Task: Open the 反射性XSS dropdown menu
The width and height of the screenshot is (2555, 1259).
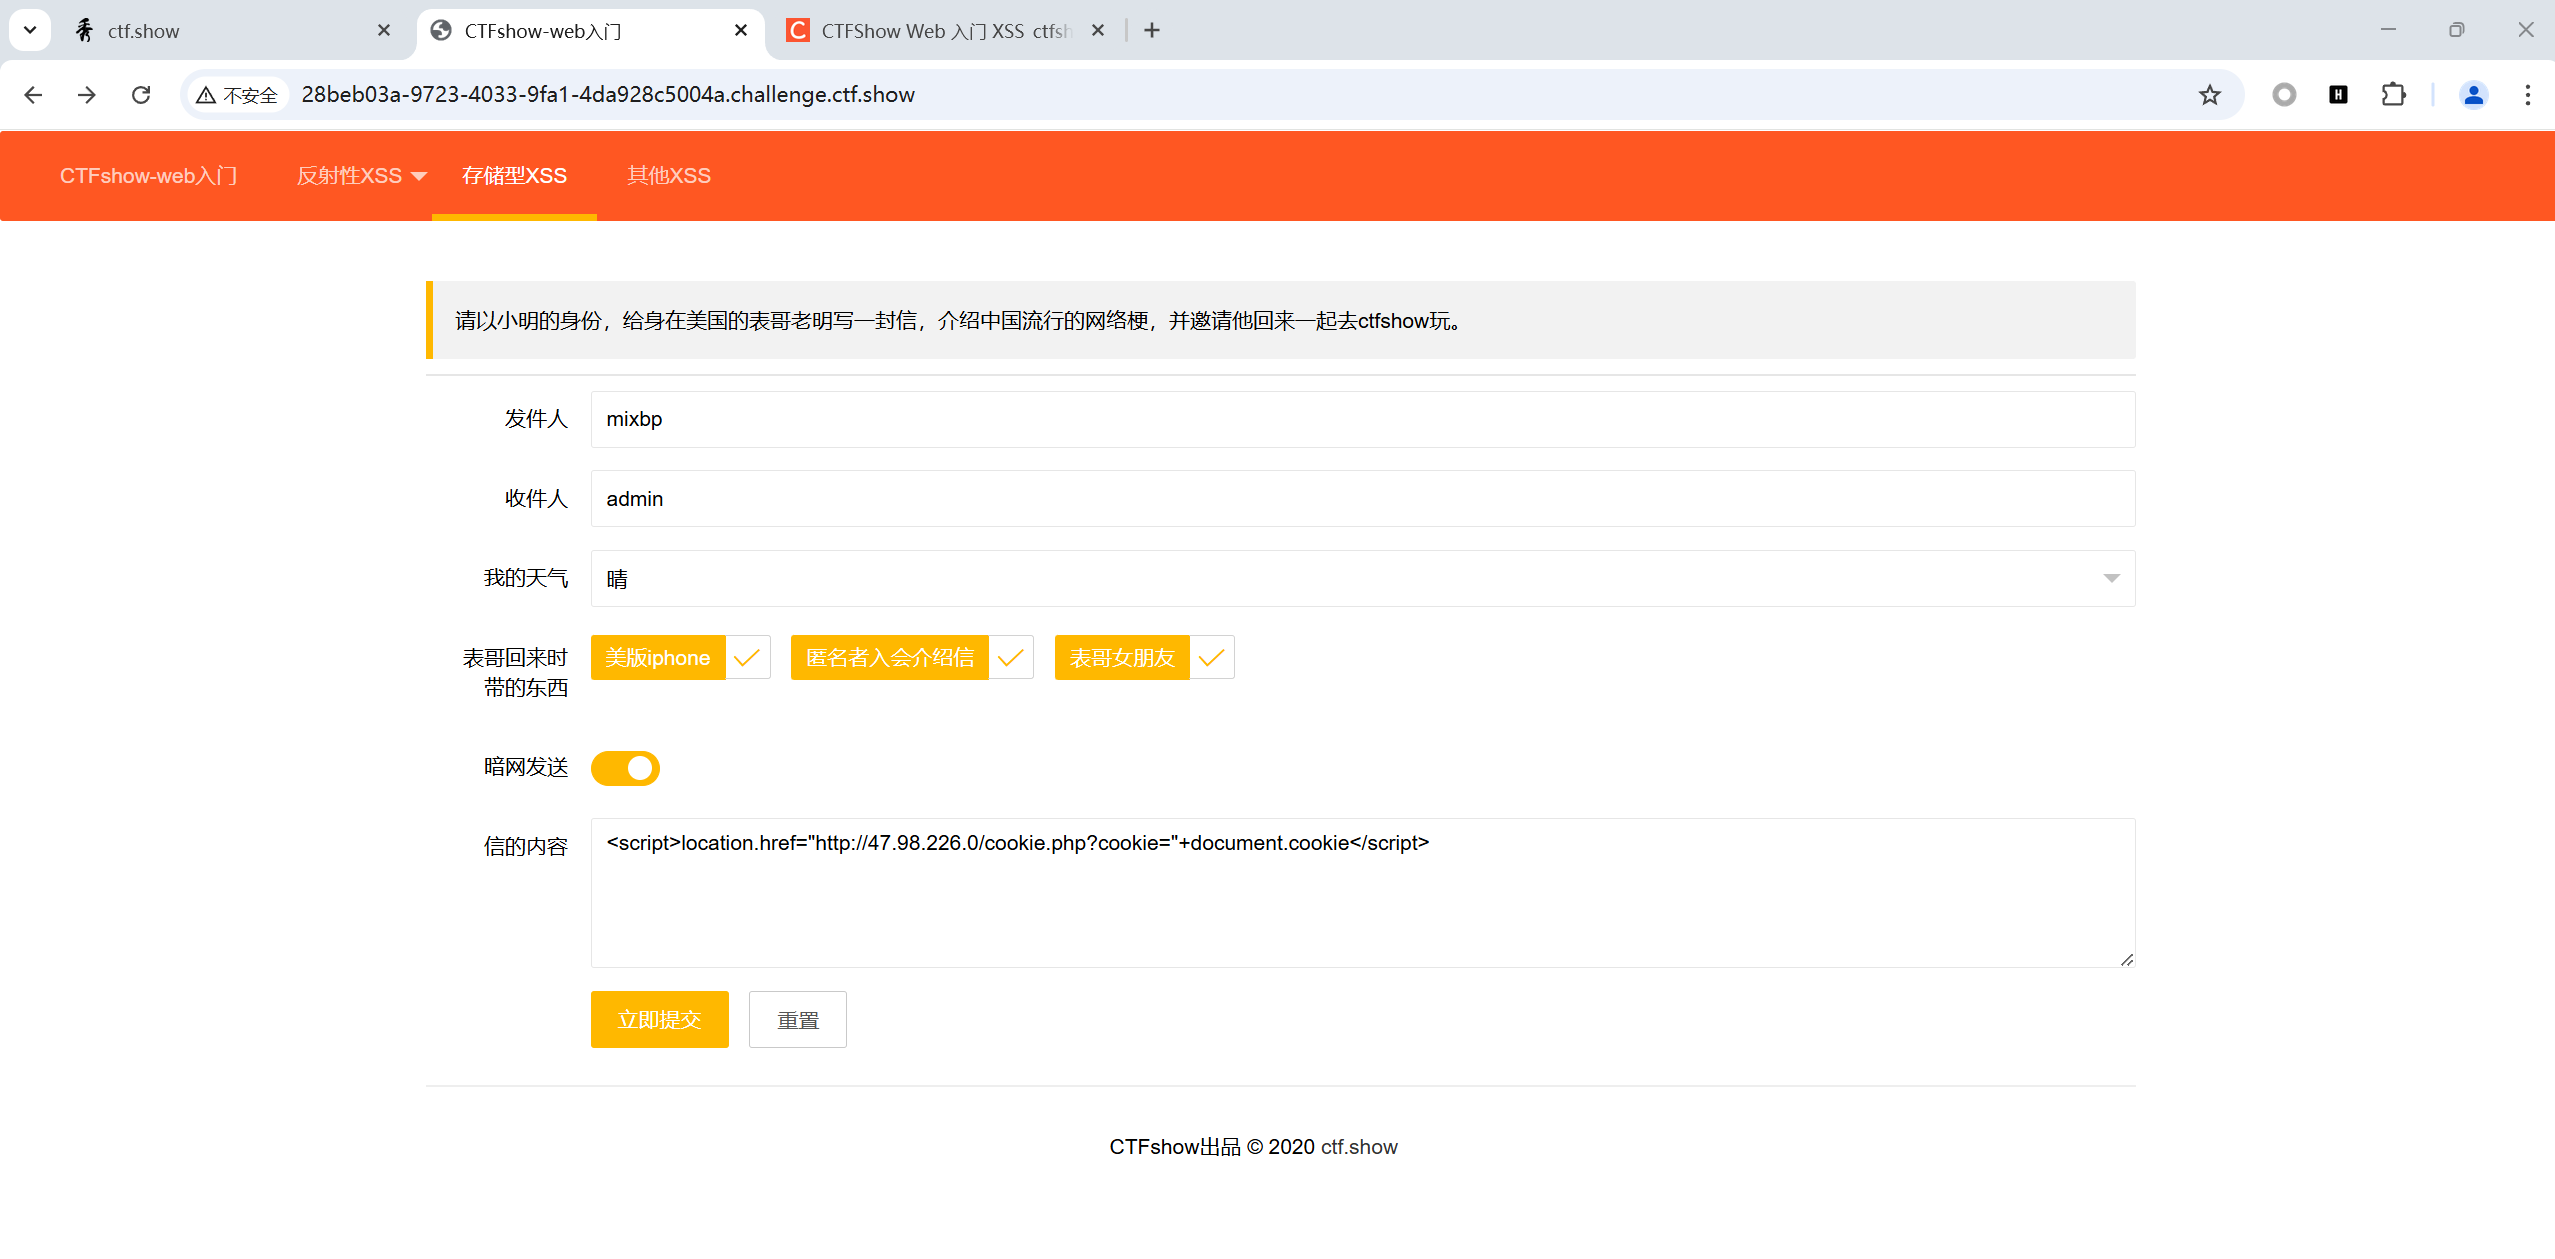Action: point(361,176)
